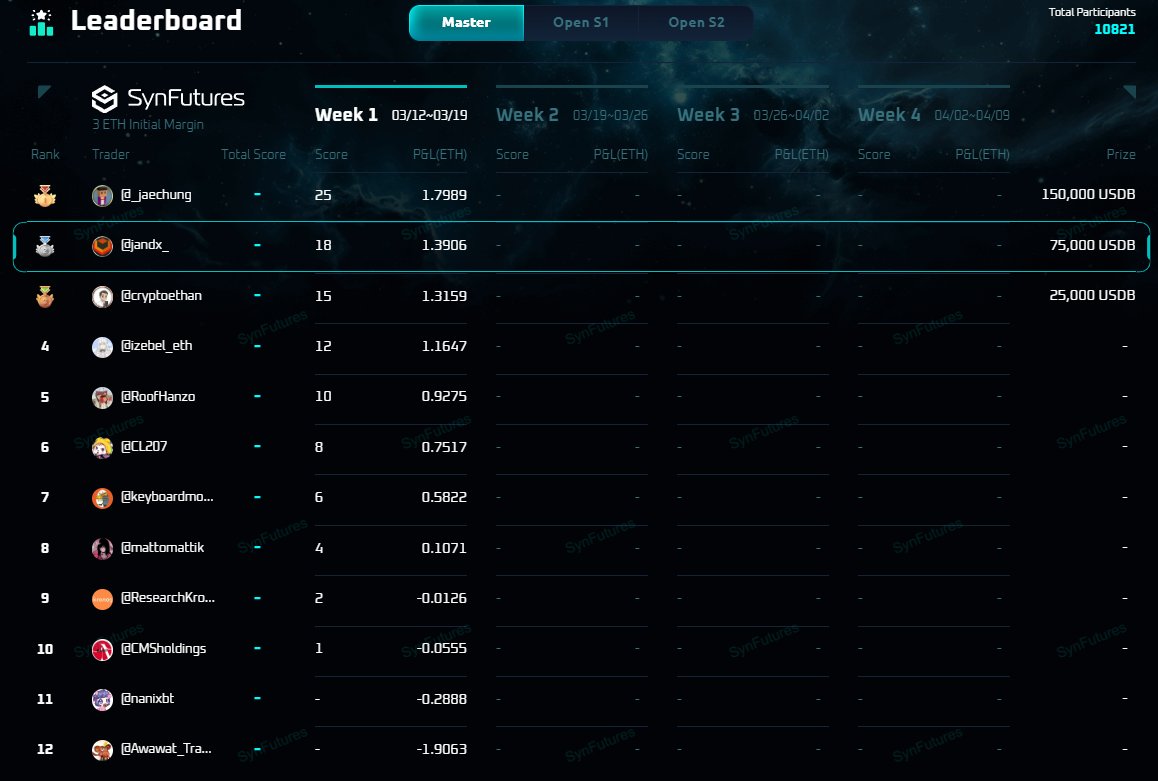Image resolution: width=1158 pixels, height=781 pixels.
Task: Open trader @nanixbt profile link
Action: pyautogui.click(x=148, y=698)
